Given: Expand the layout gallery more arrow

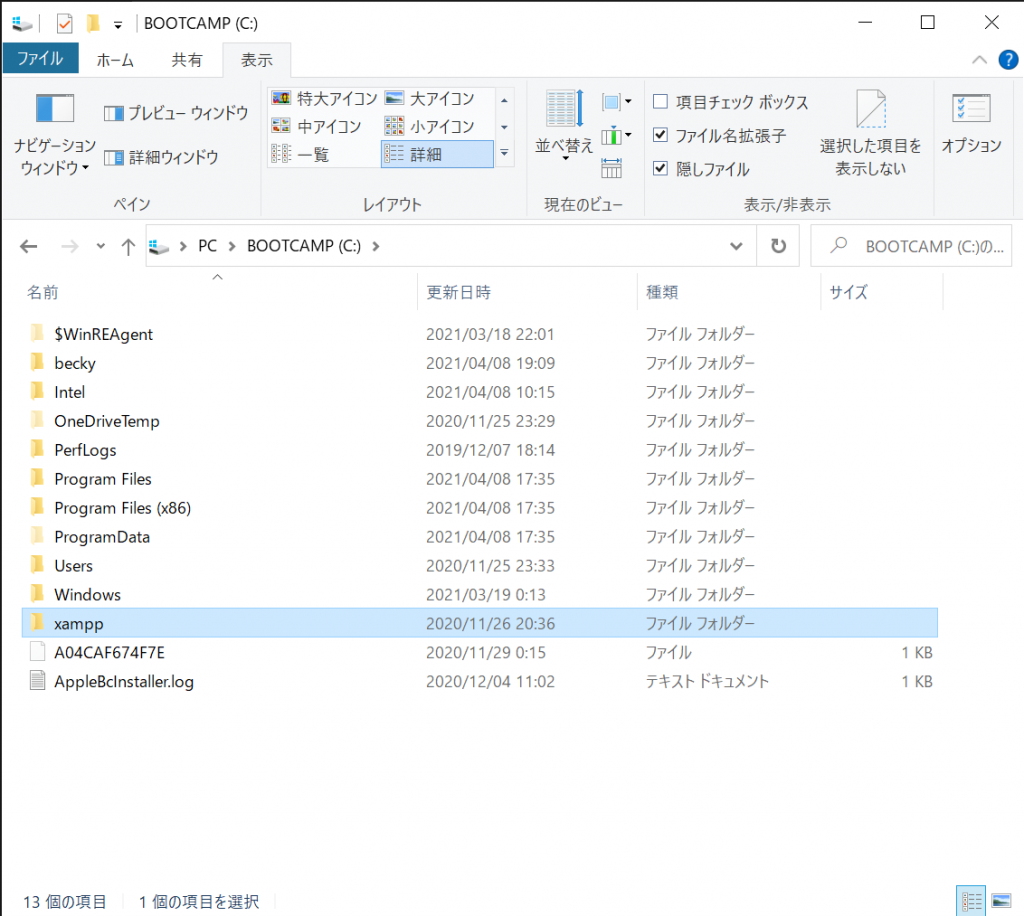Looking at the screenshot, I should click(x=505, y=153).
